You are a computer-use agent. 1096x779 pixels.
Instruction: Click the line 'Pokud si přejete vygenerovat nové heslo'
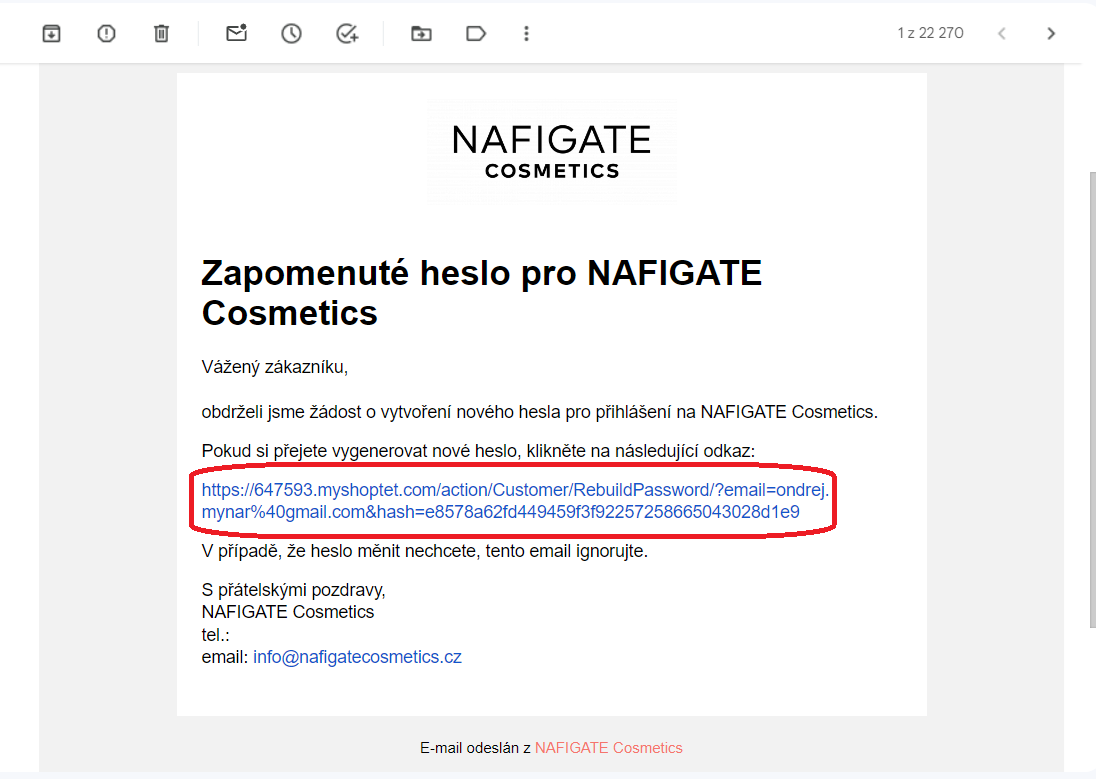[478, 450]
